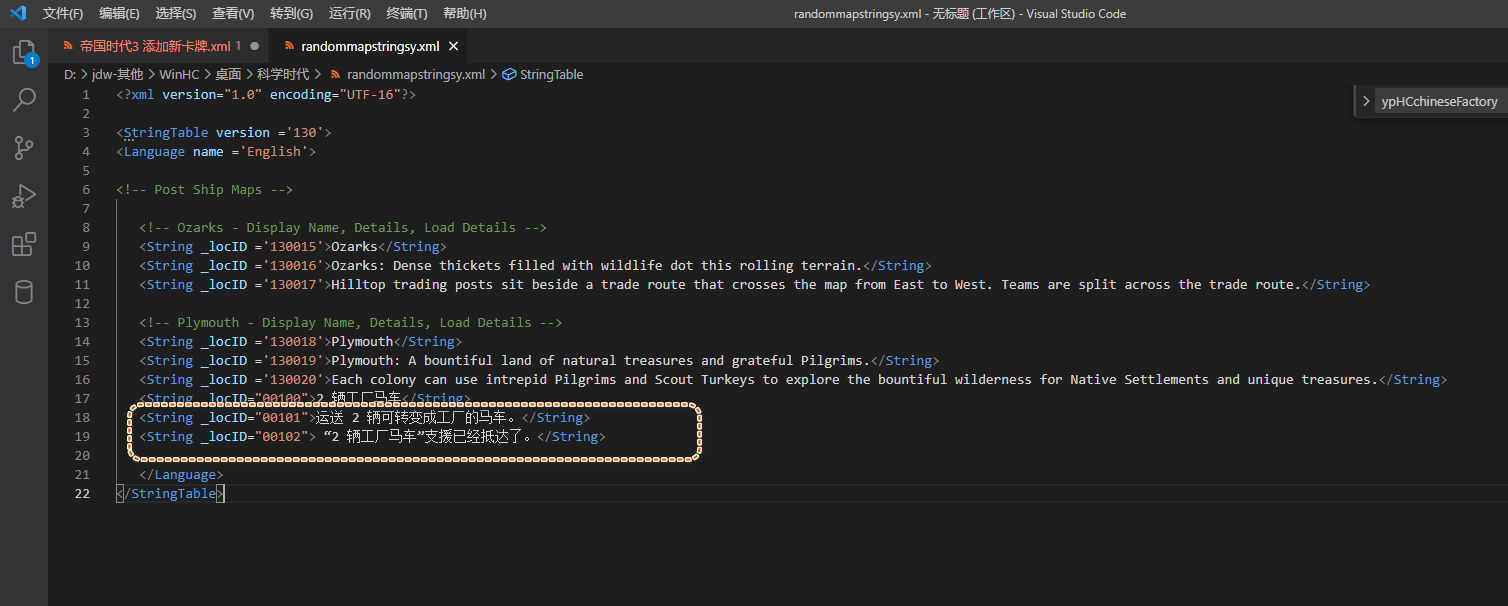
Task: Click the closing Language tag on line 21
Action: (x=181, y=474)
